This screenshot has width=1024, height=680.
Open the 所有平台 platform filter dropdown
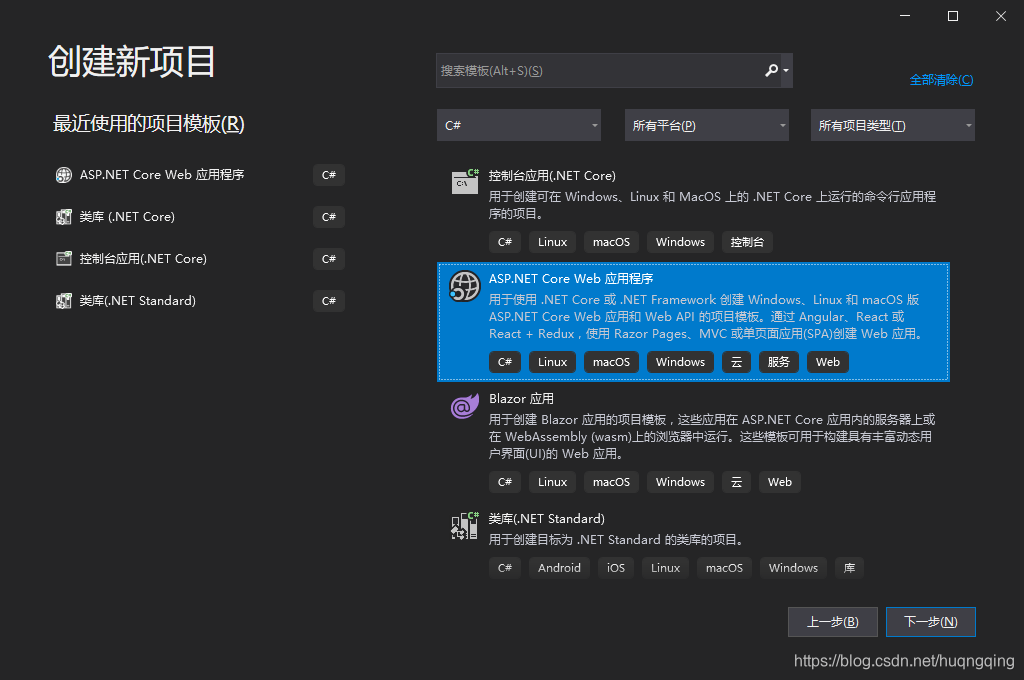click(707, 125)
